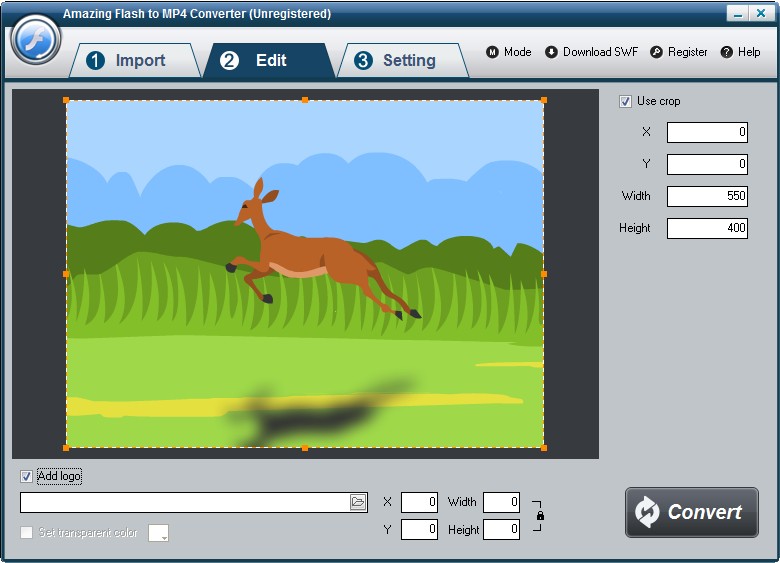Open the transparent color swatch dropdown
This screenshot has width=780, height=563.
pos(158,533)
